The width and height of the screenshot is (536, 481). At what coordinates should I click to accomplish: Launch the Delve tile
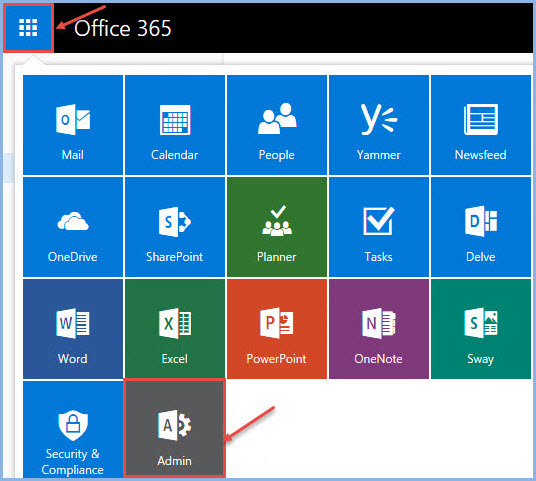pyautogui.click(x=481, y=227)
